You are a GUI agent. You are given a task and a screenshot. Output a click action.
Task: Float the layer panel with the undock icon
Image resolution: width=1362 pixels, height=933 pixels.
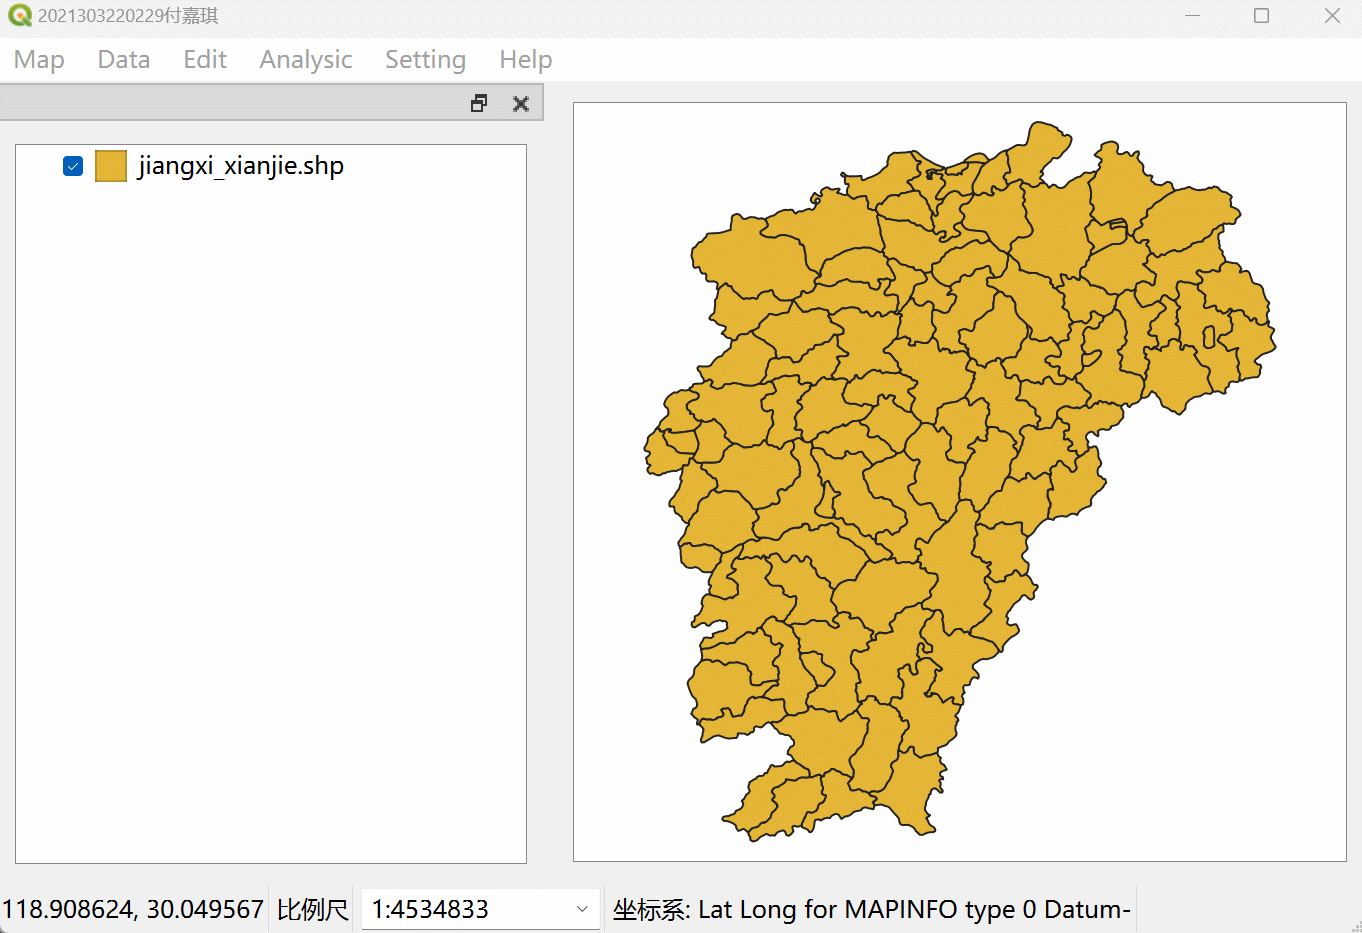(479, 103)
